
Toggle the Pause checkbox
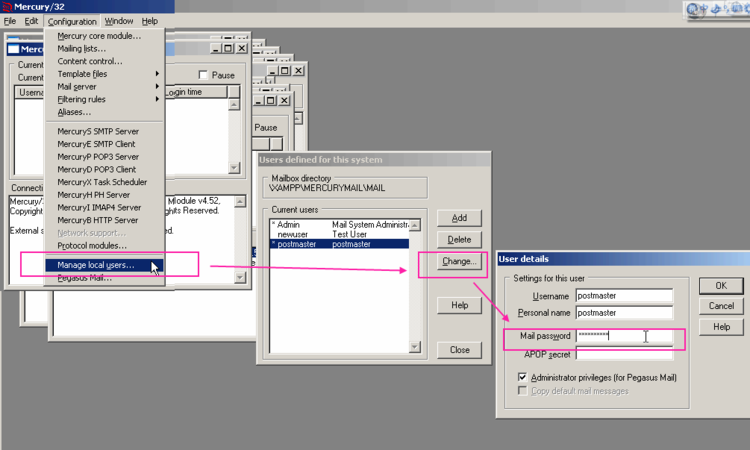point(204,75)
